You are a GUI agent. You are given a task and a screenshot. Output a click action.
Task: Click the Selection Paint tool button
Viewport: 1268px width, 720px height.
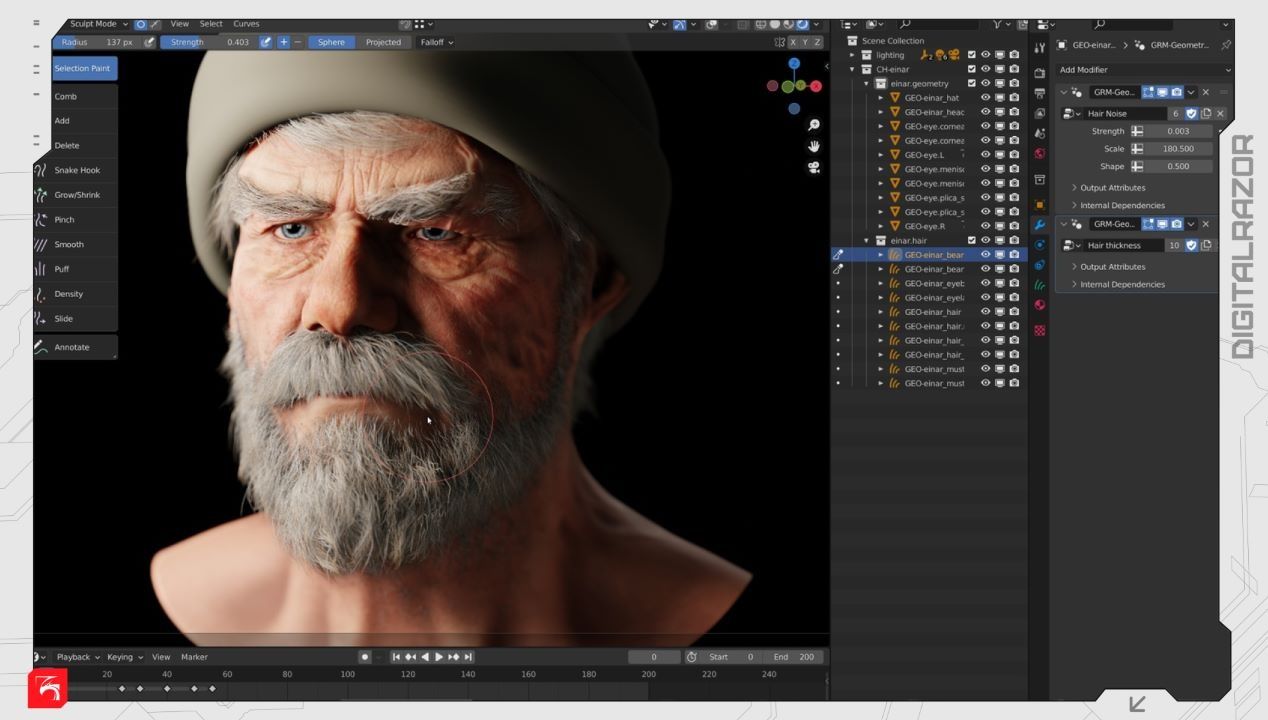click(x=84, y=68)
